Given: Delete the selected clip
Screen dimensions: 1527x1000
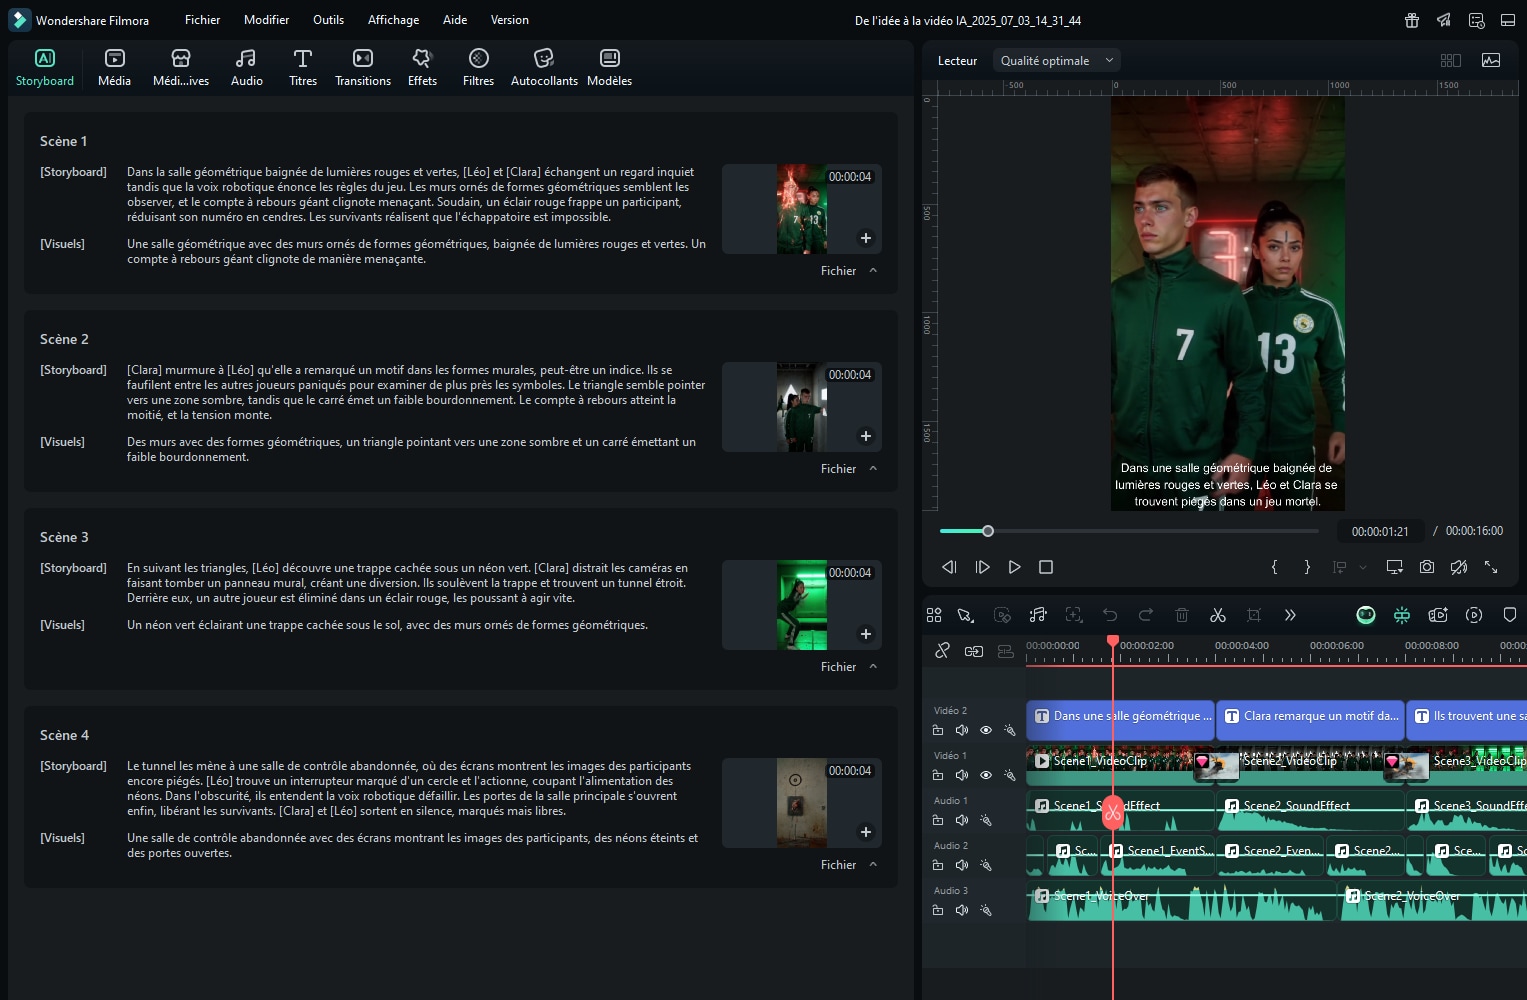Looking at the screenshot, I should pos(1181,615).
